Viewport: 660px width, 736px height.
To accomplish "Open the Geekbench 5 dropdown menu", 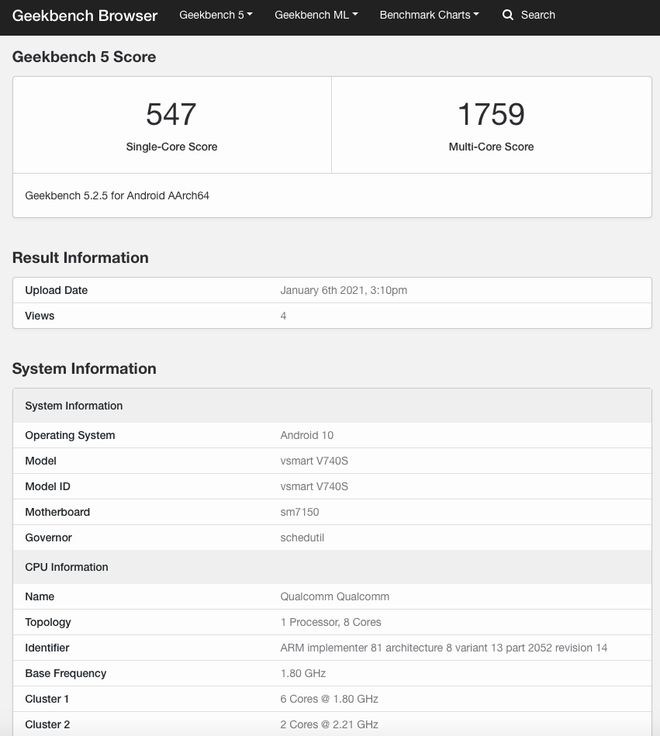I will click(x=215, y=15).
